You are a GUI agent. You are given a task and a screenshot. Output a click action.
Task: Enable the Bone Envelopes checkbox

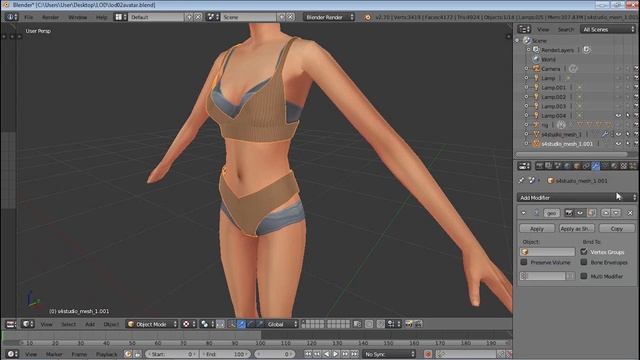(584, 262)
